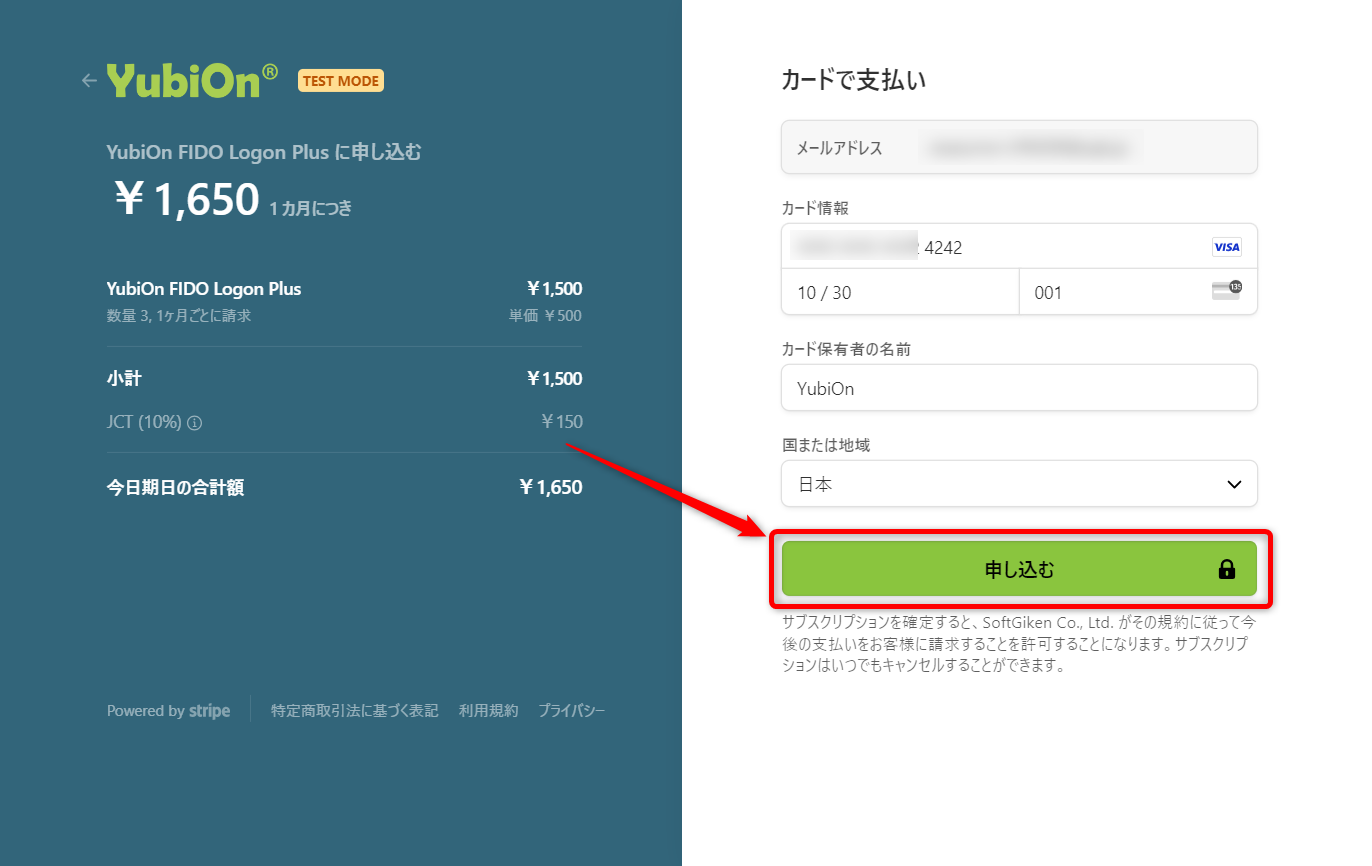
Task: Click the YubiOn FIDO Logon Plus に申し込む heading
Action: 264,152
